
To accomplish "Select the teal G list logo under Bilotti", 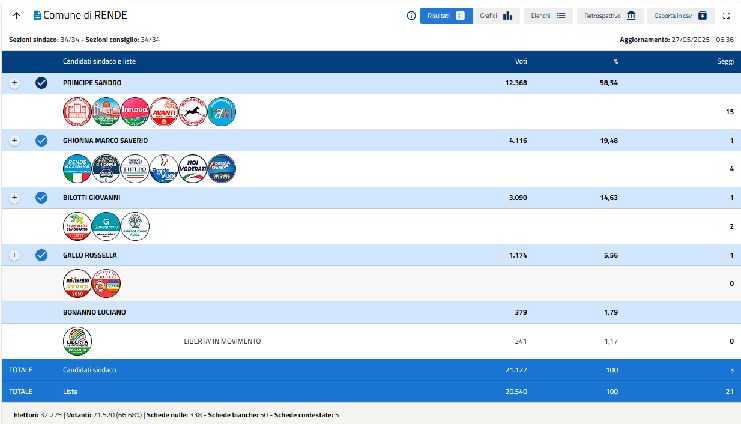I will coord(106,226).
